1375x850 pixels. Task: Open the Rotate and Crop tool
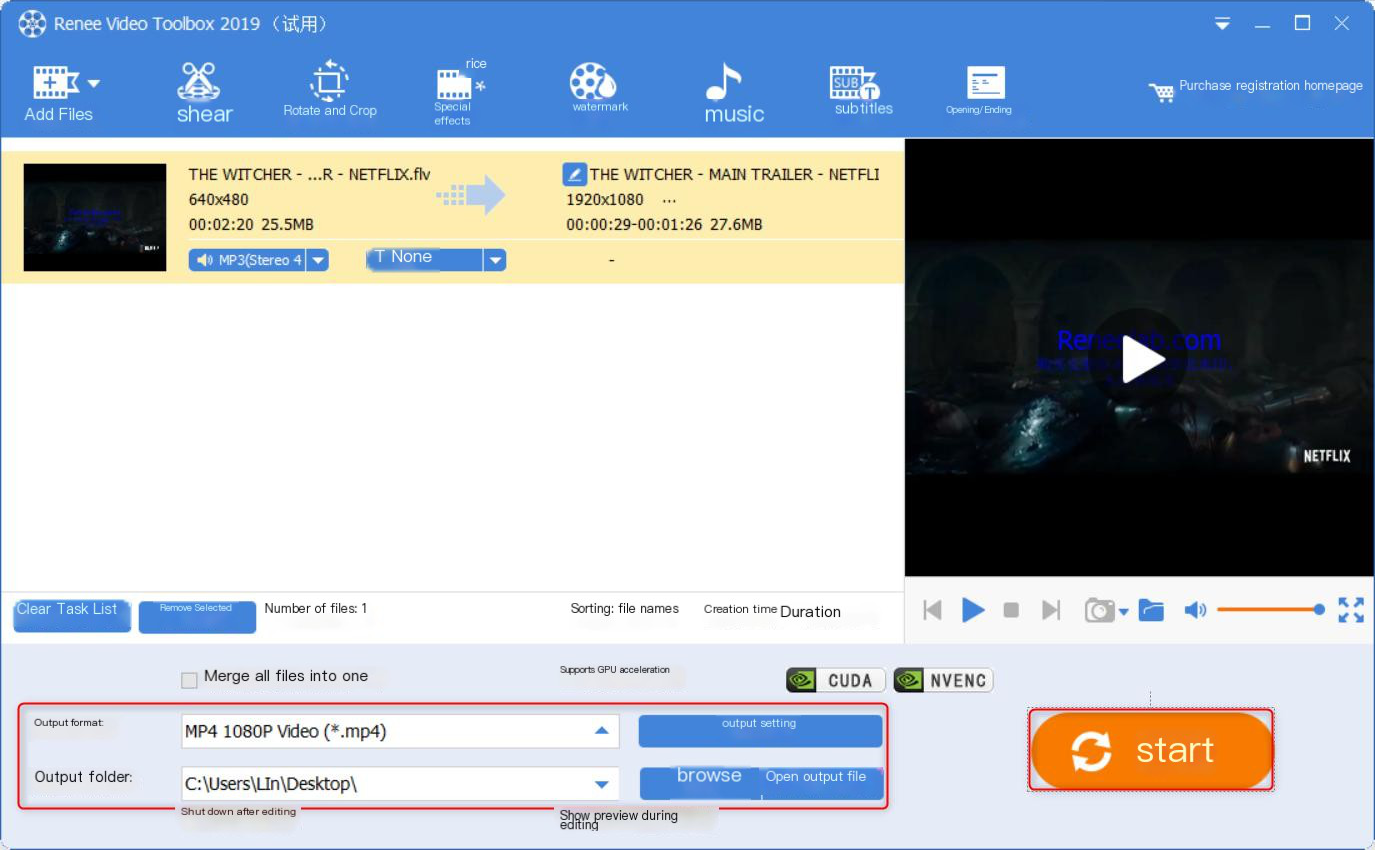click(329, 90)
